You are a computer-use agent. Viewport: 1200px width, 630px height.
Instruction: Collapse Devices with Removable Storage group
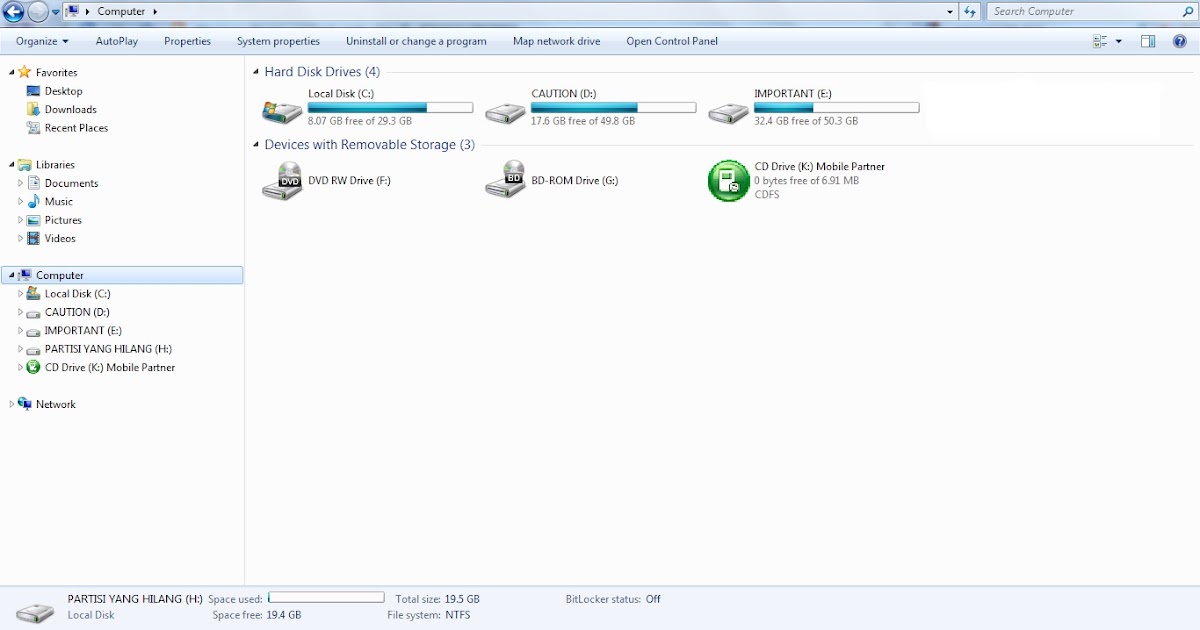(256, 146)
